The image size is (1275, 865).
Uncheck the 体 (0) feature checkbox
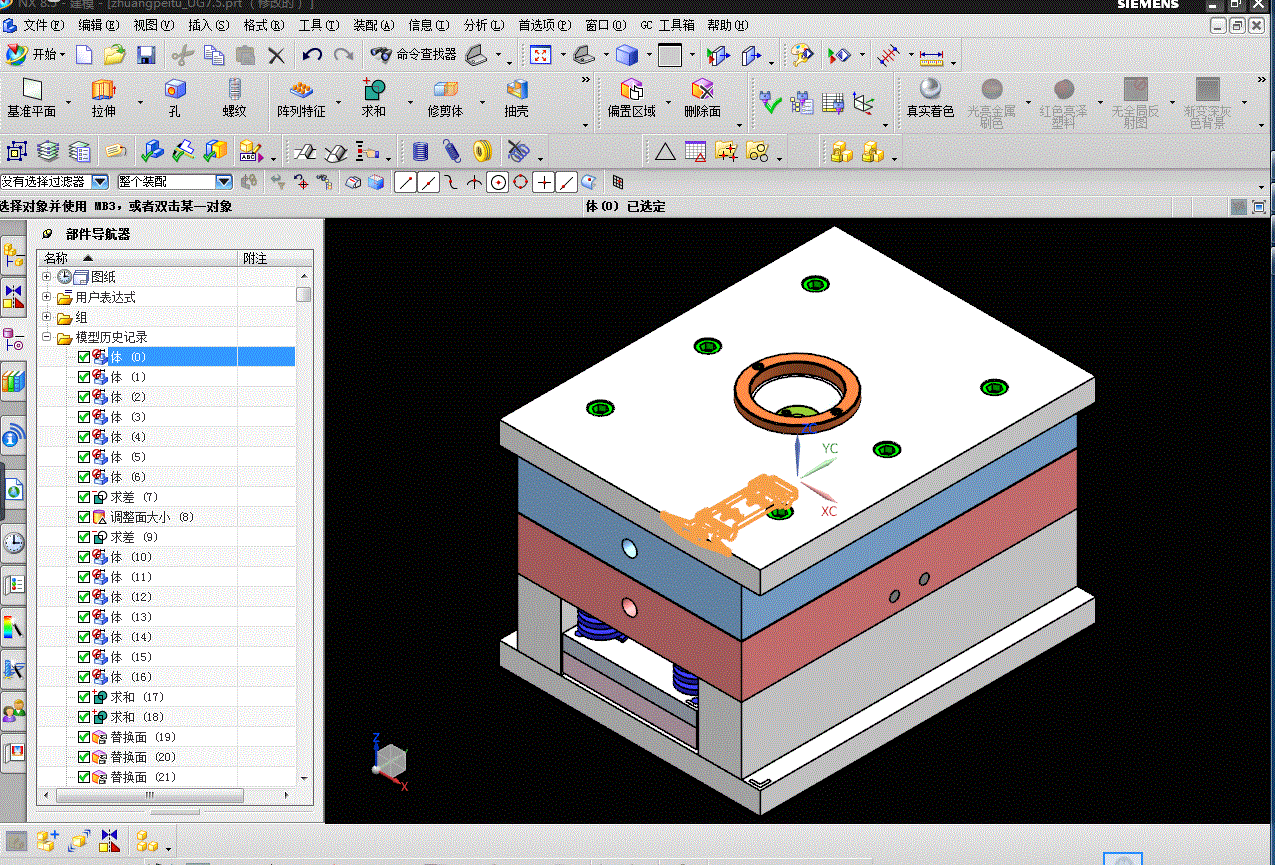pyautogui.click(x=84, y=357)
